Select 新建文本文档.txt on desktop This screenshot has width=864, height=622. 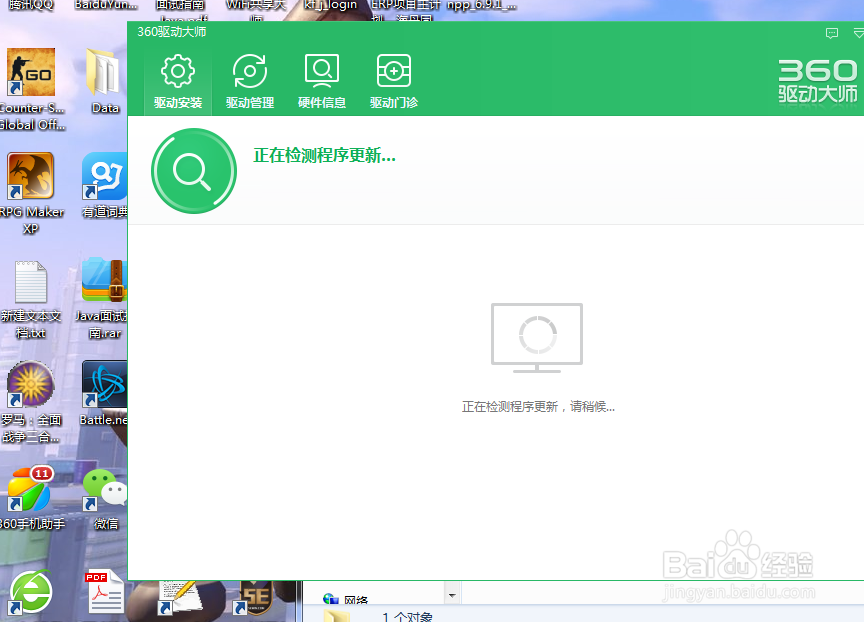31,300
